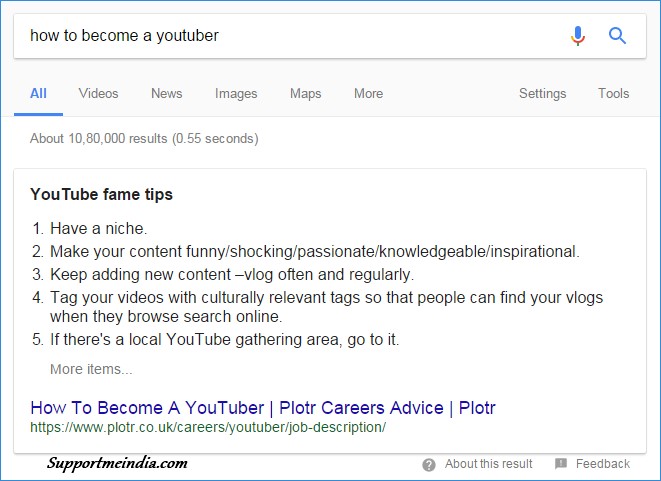The width and height of the screenshot is (661, 481).
Task: Open the Maps tab
Action: click(x=306, y=94)
